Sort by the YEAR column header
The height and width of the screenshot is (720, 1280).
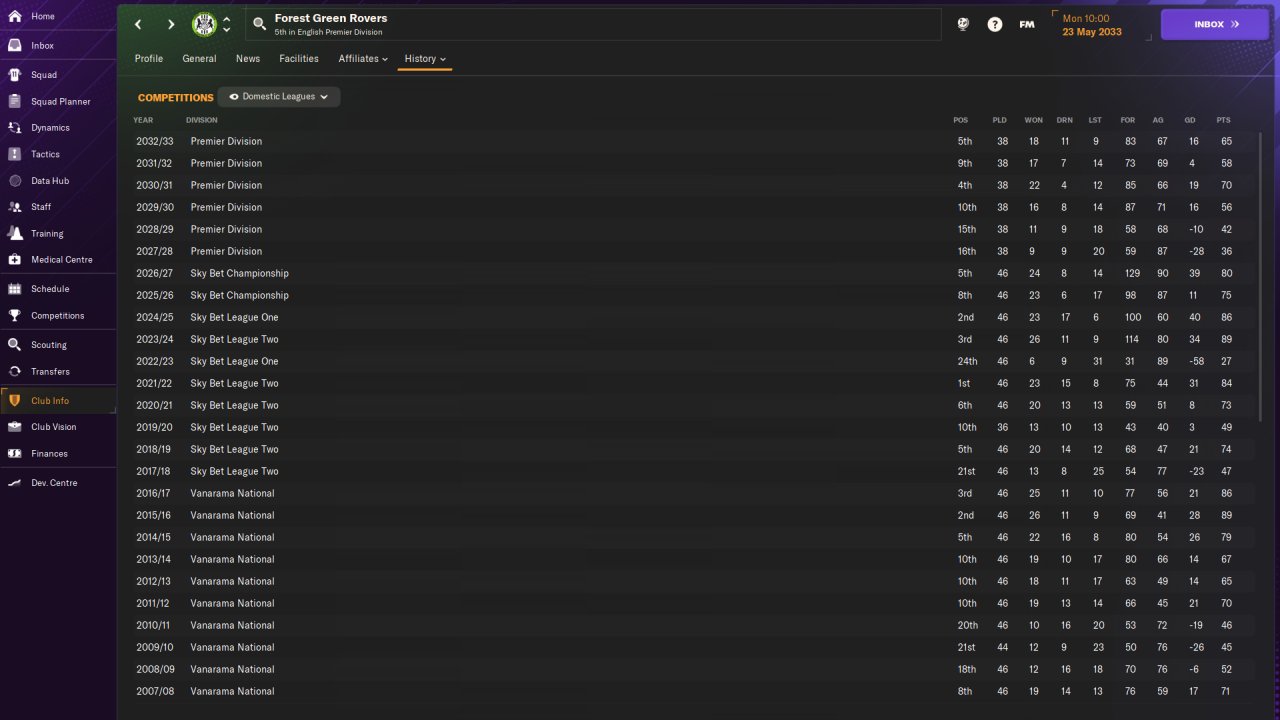tap(143, 120)
